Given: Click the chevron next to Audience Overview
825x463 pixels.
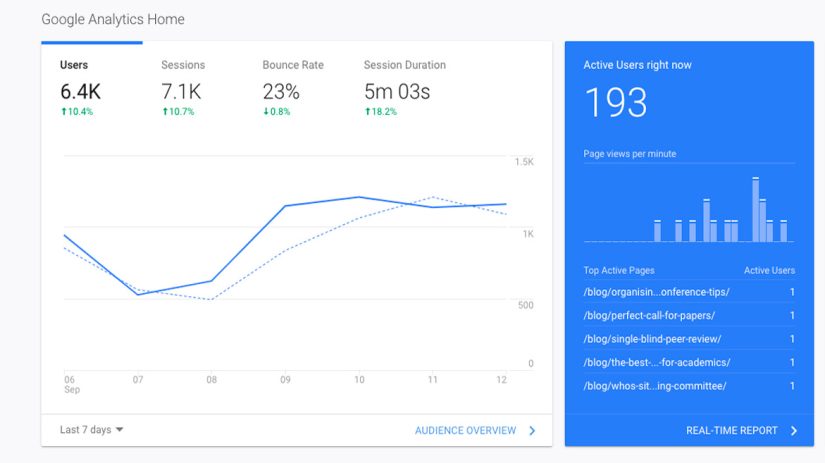Looking at the screenshot, I should pyautogui.click(x=532, y=431).
